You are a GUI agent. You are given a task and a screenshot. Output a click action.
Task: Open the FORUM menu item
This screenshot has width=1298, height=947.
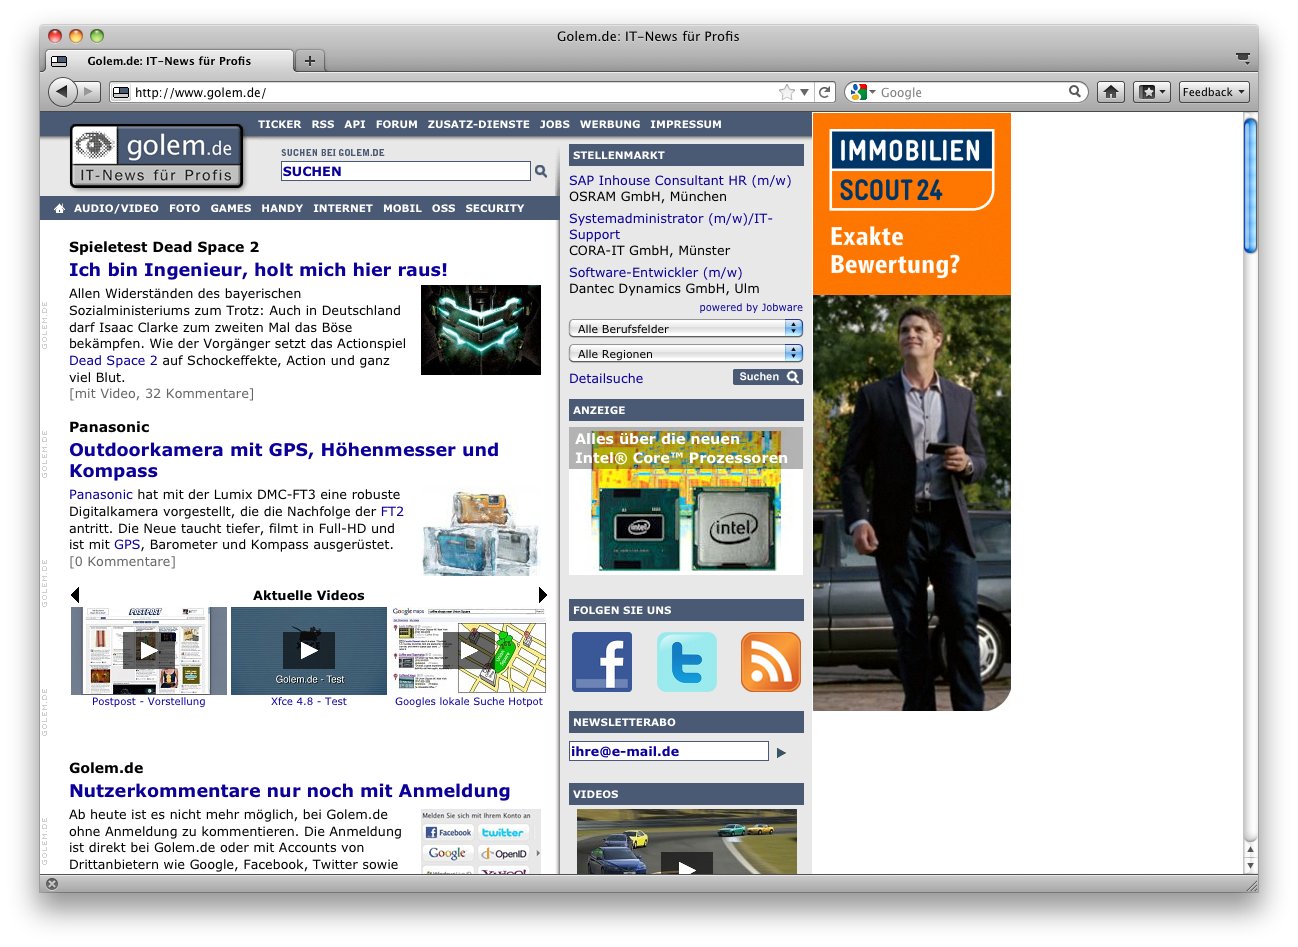396,124
